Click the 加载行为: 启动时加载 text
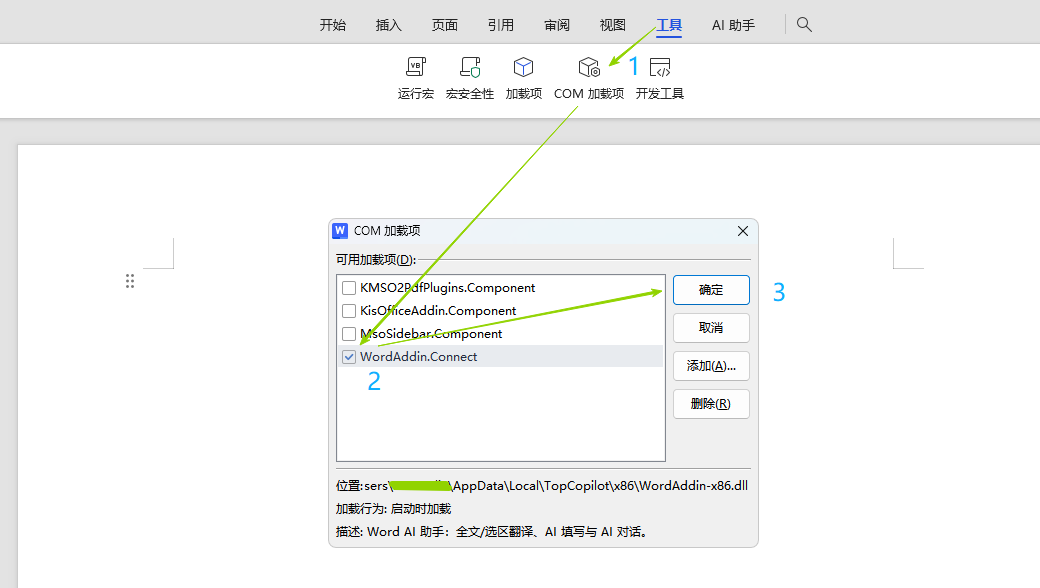This screenshot has height=588, width=1040. (x=393, y=508)
